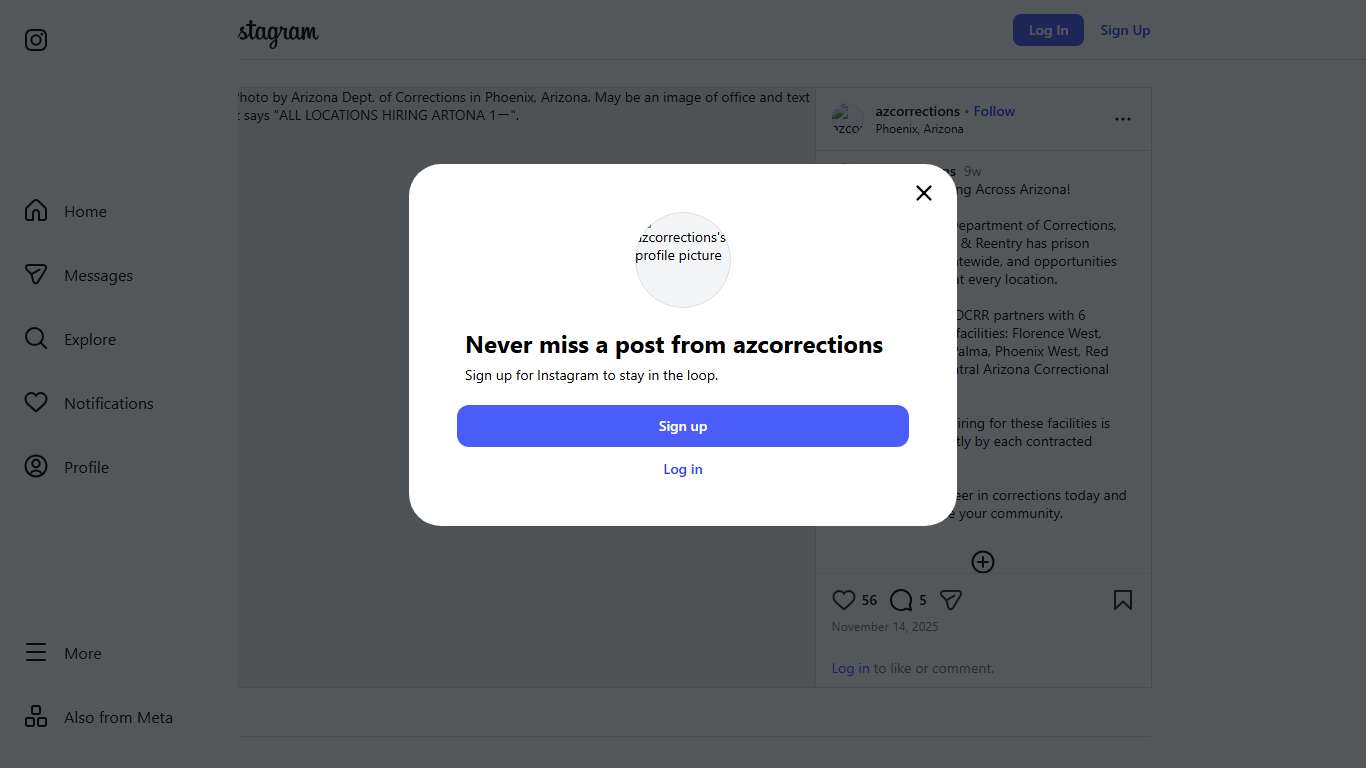Click Log in link inside the dialog
This screenshot has height=768, width=1366.
[x=683, y=469]
